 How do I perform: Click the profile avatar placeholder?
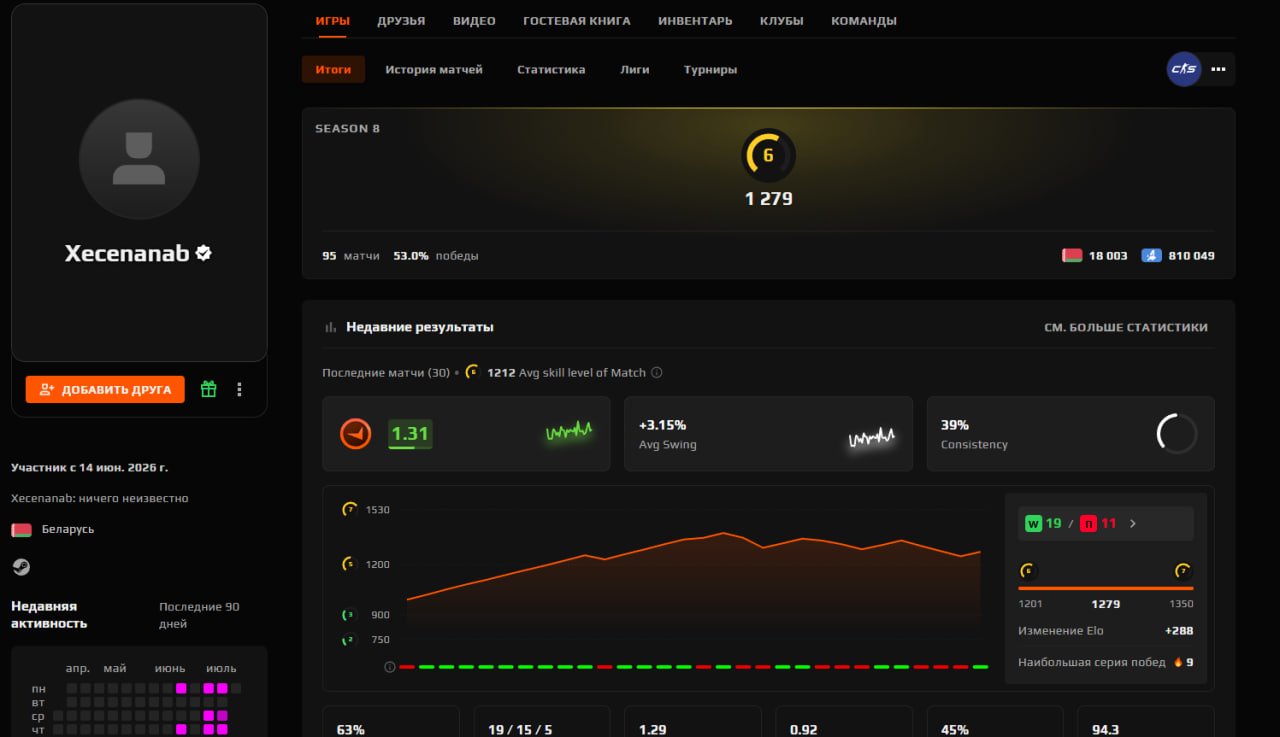[139, 159]
